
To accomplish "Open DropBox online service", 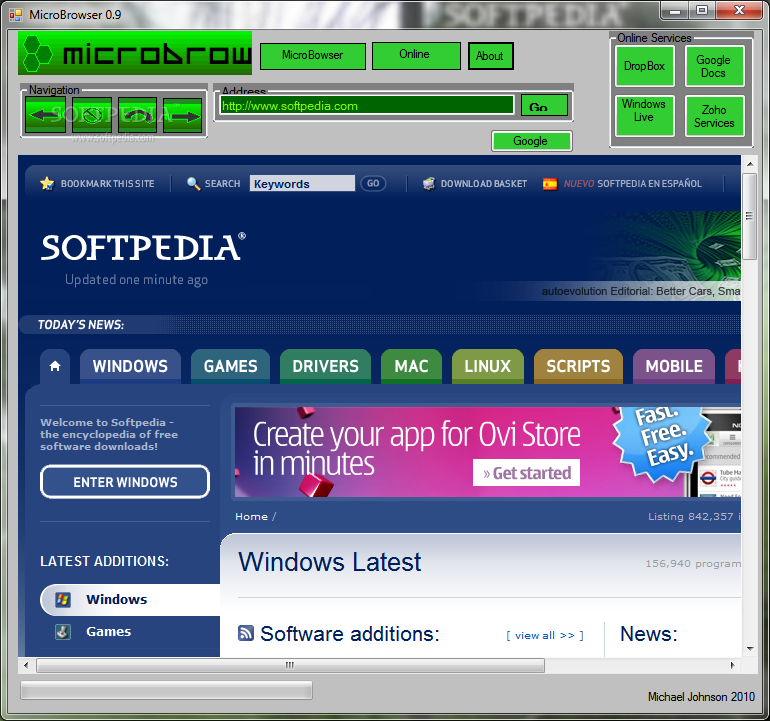I will [645, 66].
